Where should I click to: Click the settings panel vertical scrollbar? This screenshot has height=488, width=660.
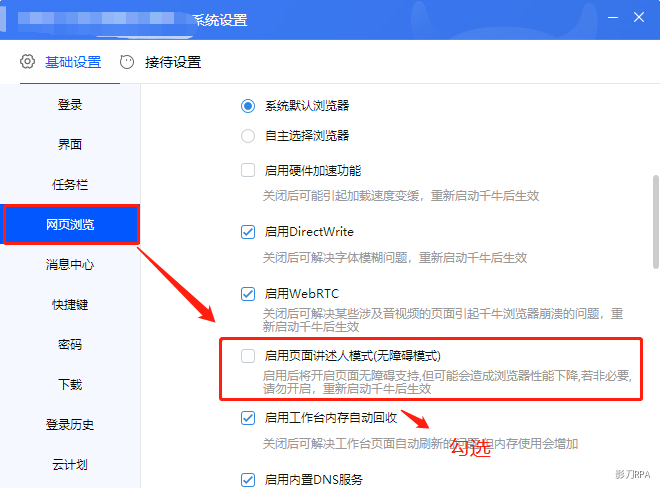pos(656,222)
